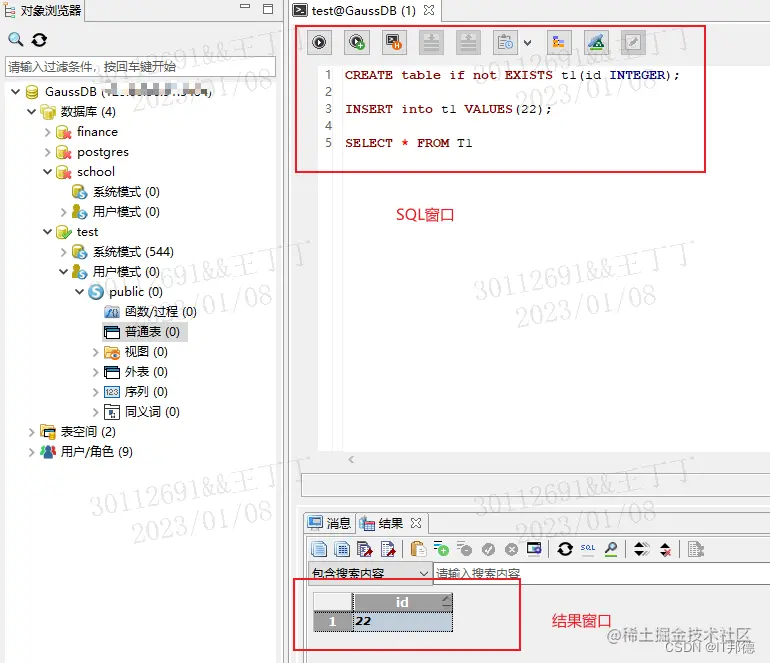Click the execution plan tree icon
Image resolution: width=770 pixels, height=663 pixels.
pos(559,42)
